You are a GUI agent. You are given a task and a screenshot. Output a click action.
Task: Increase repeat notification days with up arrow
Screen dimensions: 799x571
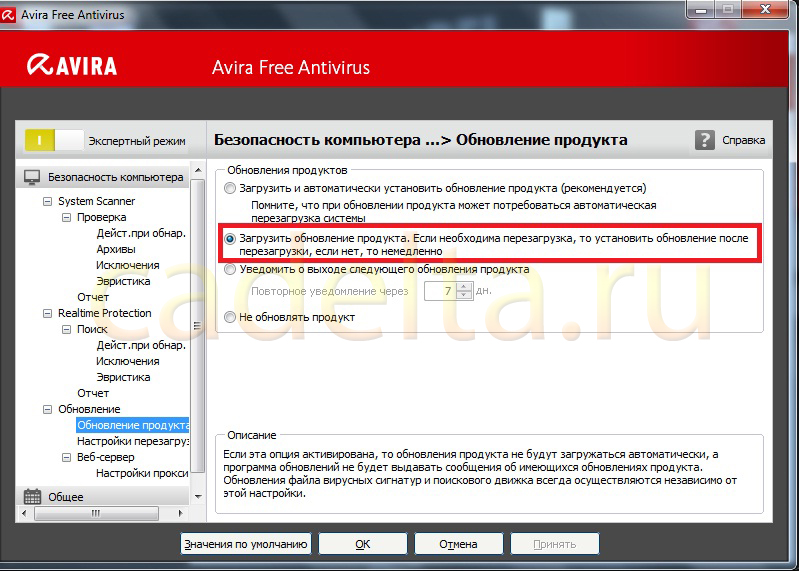tap(464, 287)
